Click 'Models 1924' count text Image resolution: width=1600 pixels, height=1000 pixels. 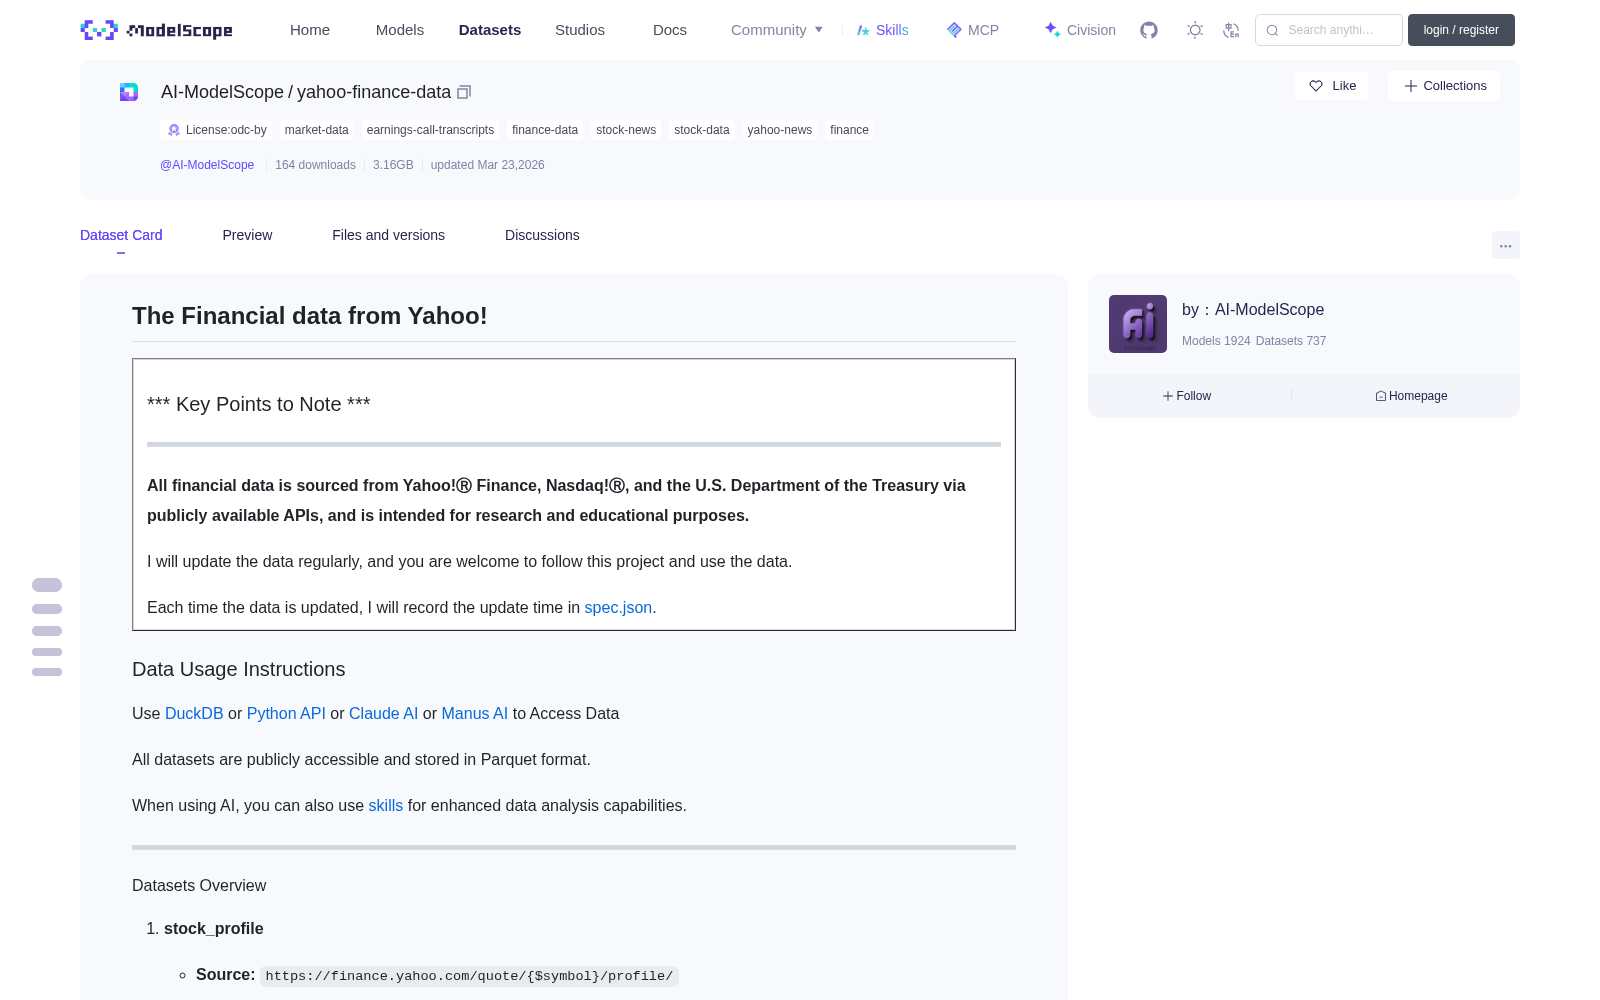click(x=1216, y=341)
